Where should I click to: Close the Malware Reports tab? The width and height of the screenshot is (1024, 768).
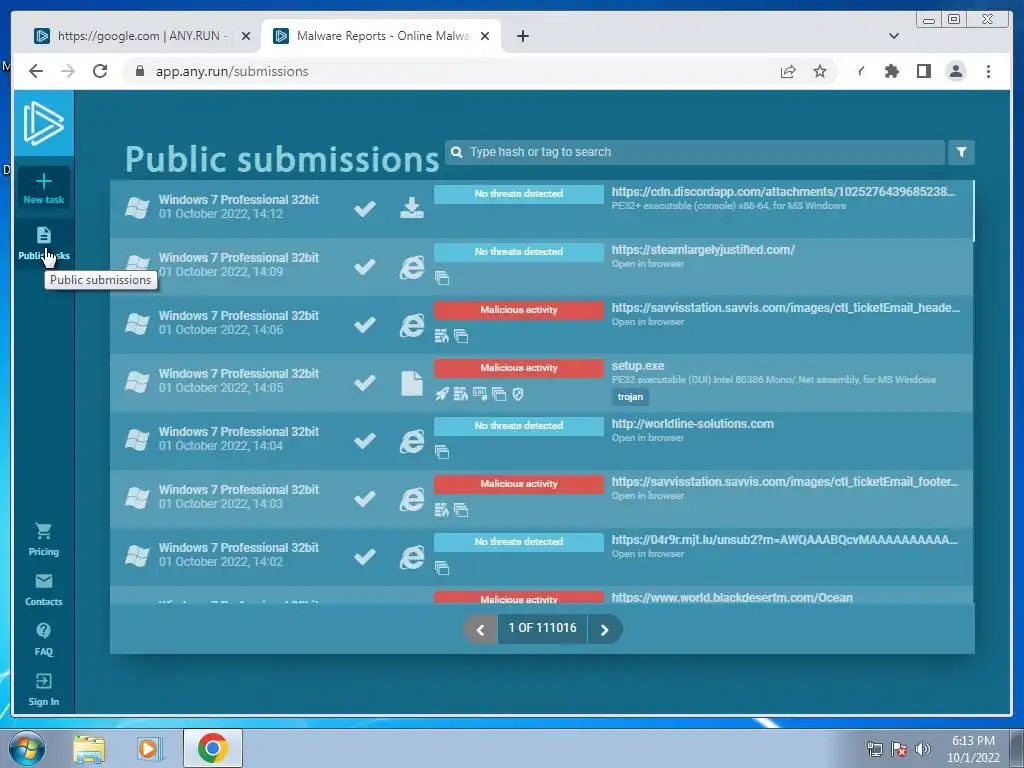point(485,36)
